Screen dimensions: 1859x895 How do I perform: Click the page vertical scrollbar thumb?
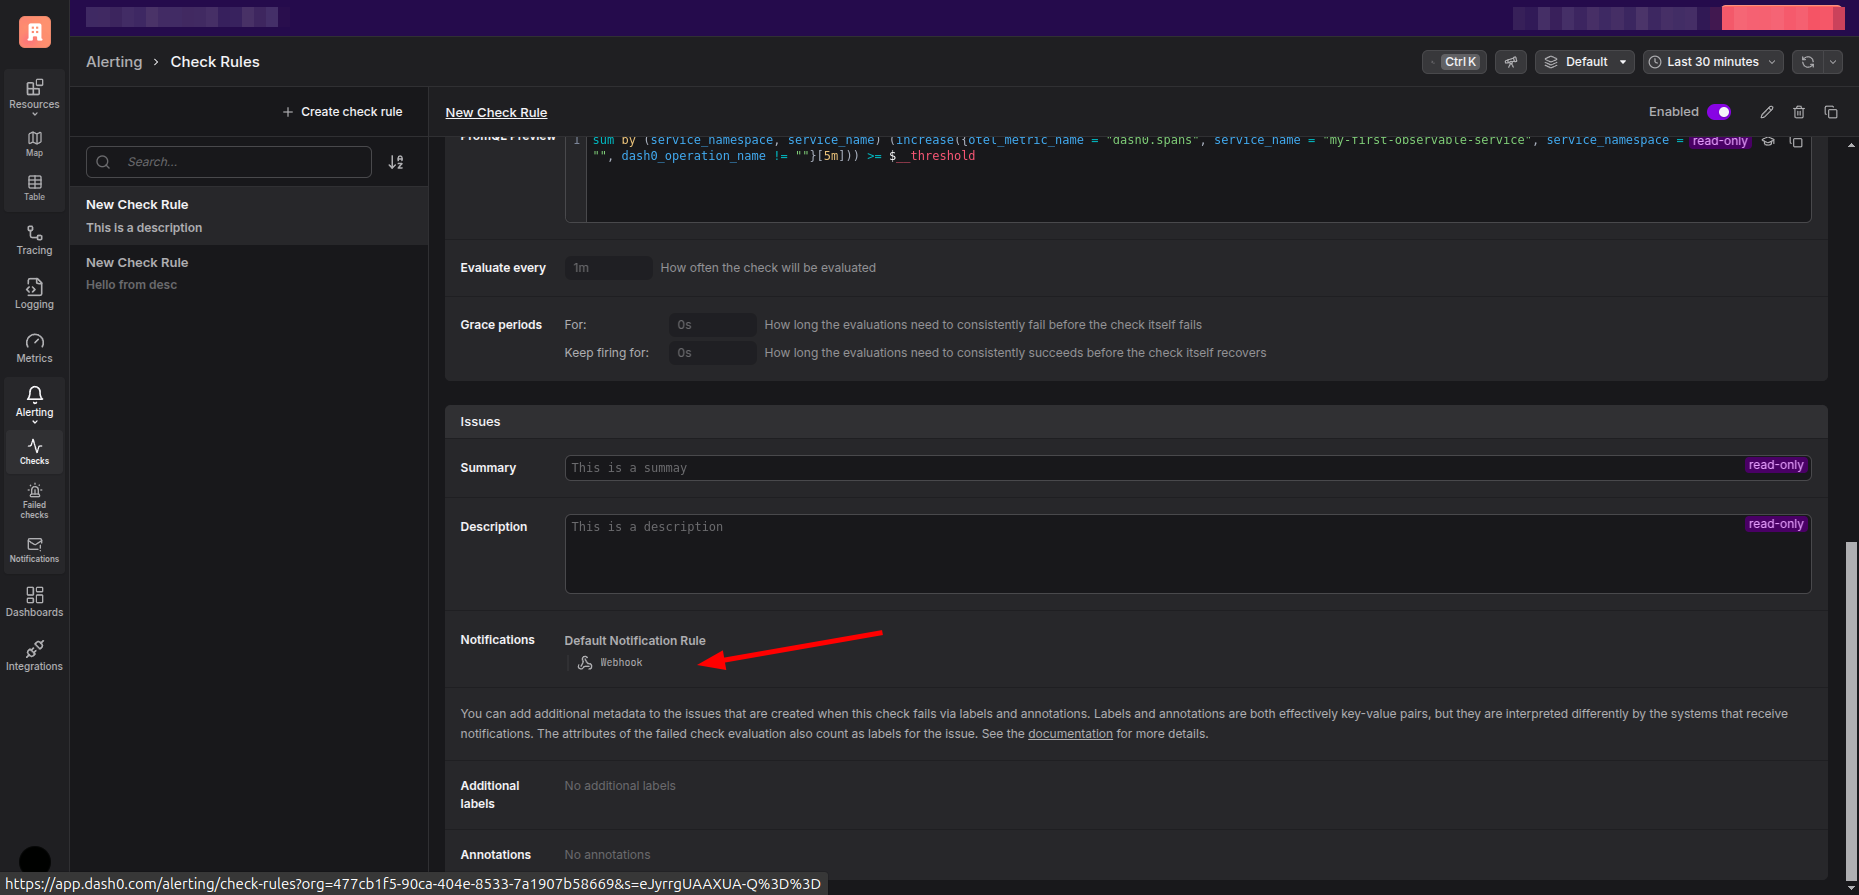1851,710
